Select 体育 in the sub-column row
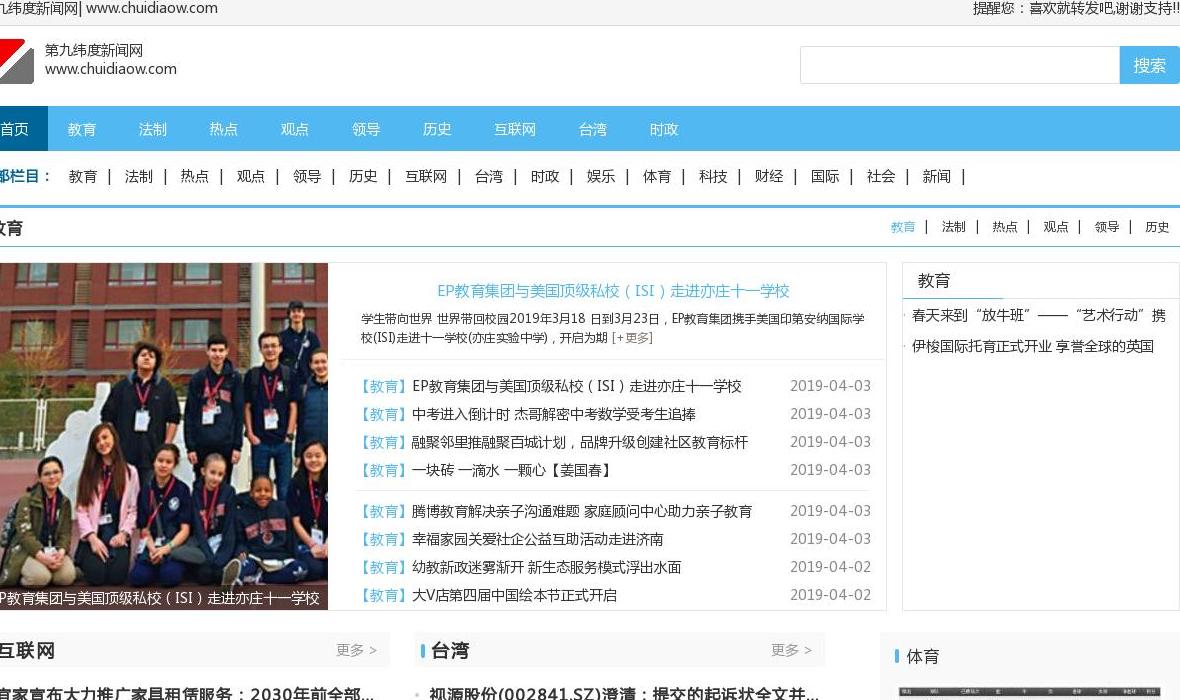 click(657, 176)
